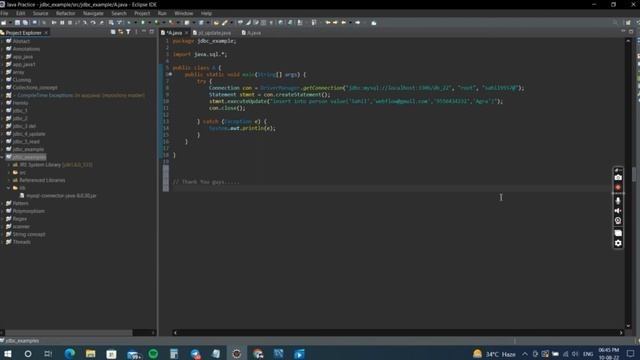Expand the src folder node

pyautogui.click(x=9, y=172)
